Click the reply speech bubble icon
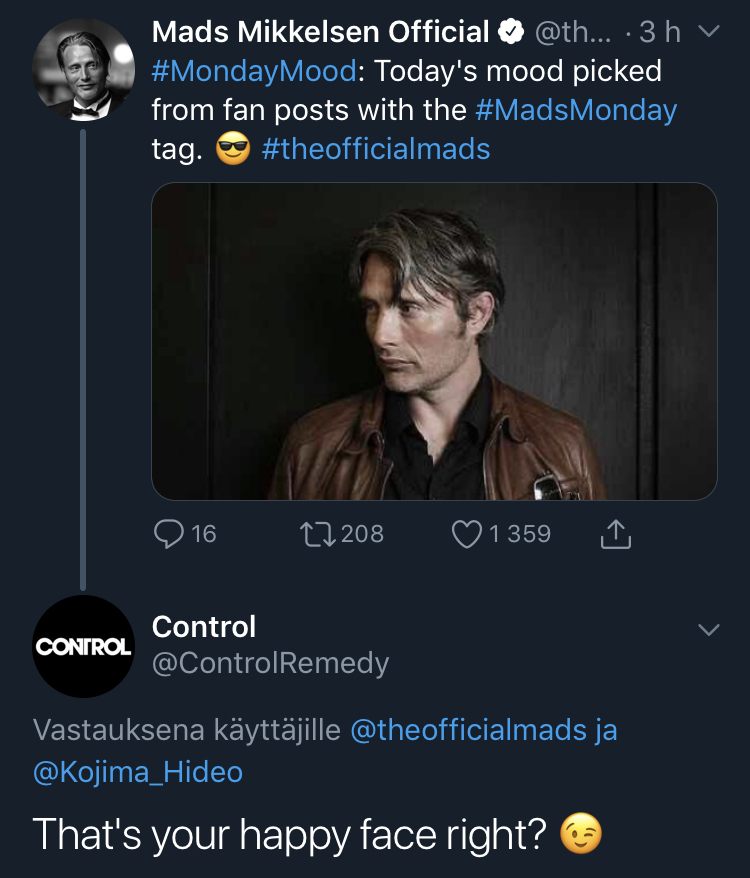Viewport: 750px width, 878px height. tap(168, 534)
